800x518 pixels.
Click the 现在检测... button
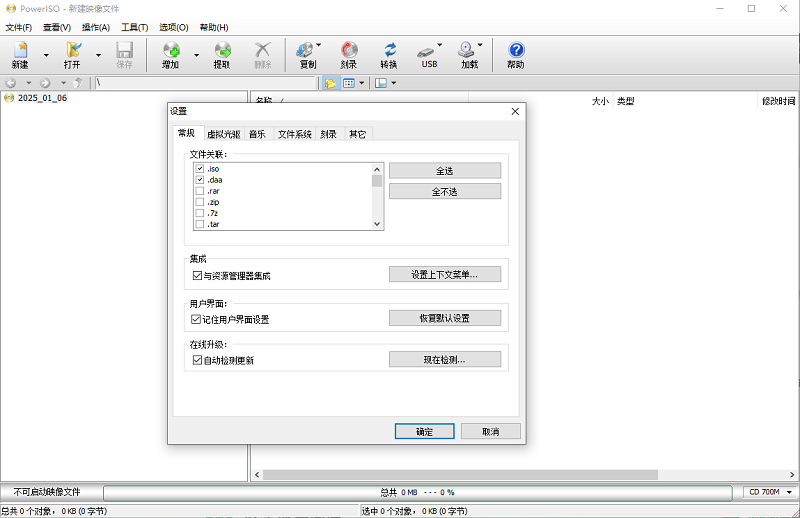pyautogui.click(x=445, y=360)
